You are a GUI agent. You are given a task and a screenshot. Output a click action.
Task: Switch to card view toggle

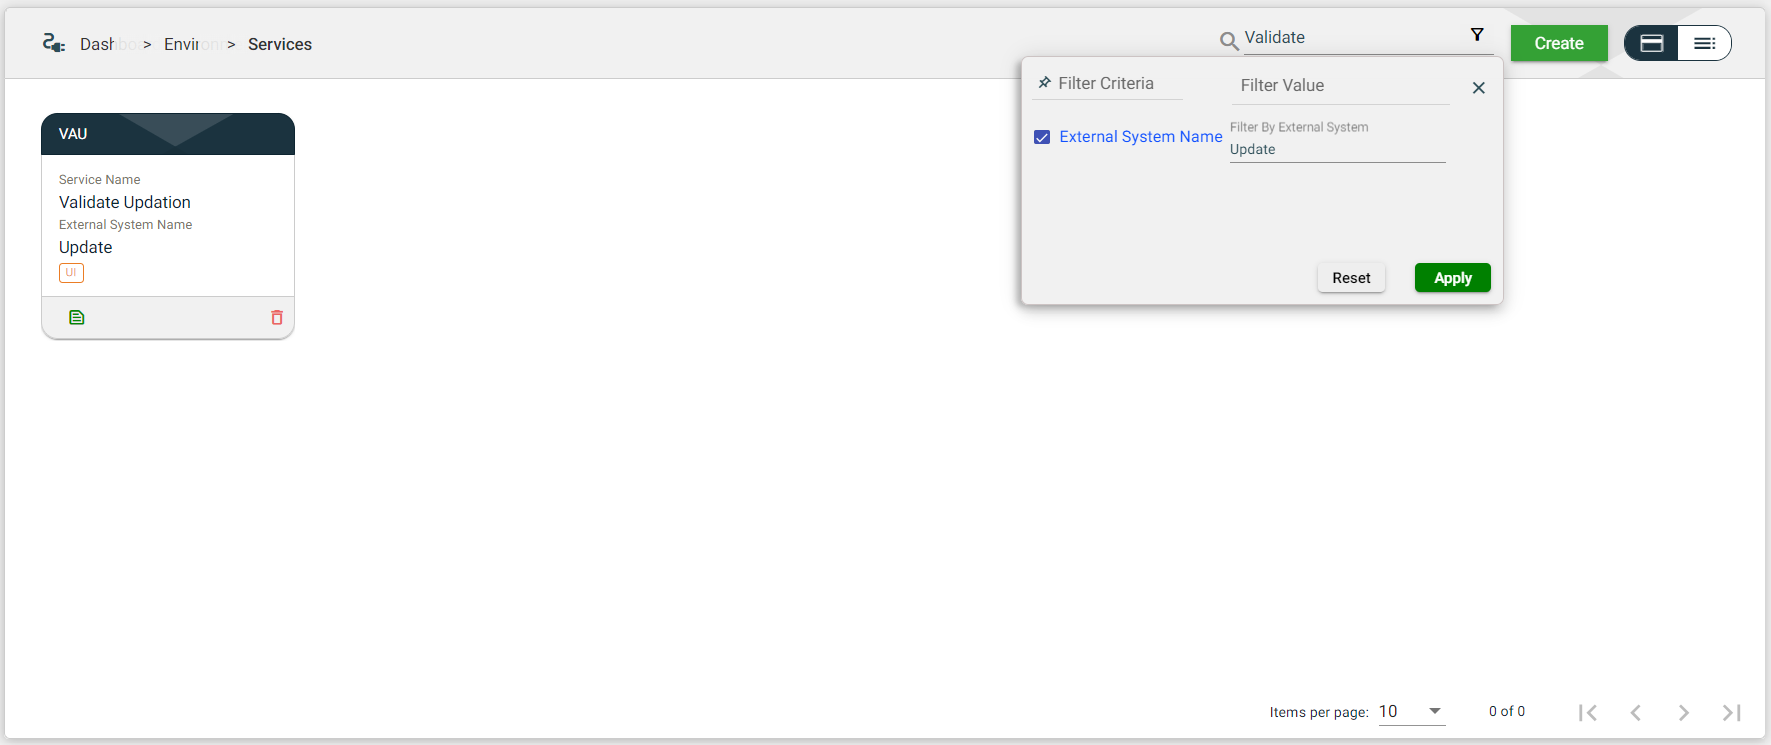coord(1652,43)
